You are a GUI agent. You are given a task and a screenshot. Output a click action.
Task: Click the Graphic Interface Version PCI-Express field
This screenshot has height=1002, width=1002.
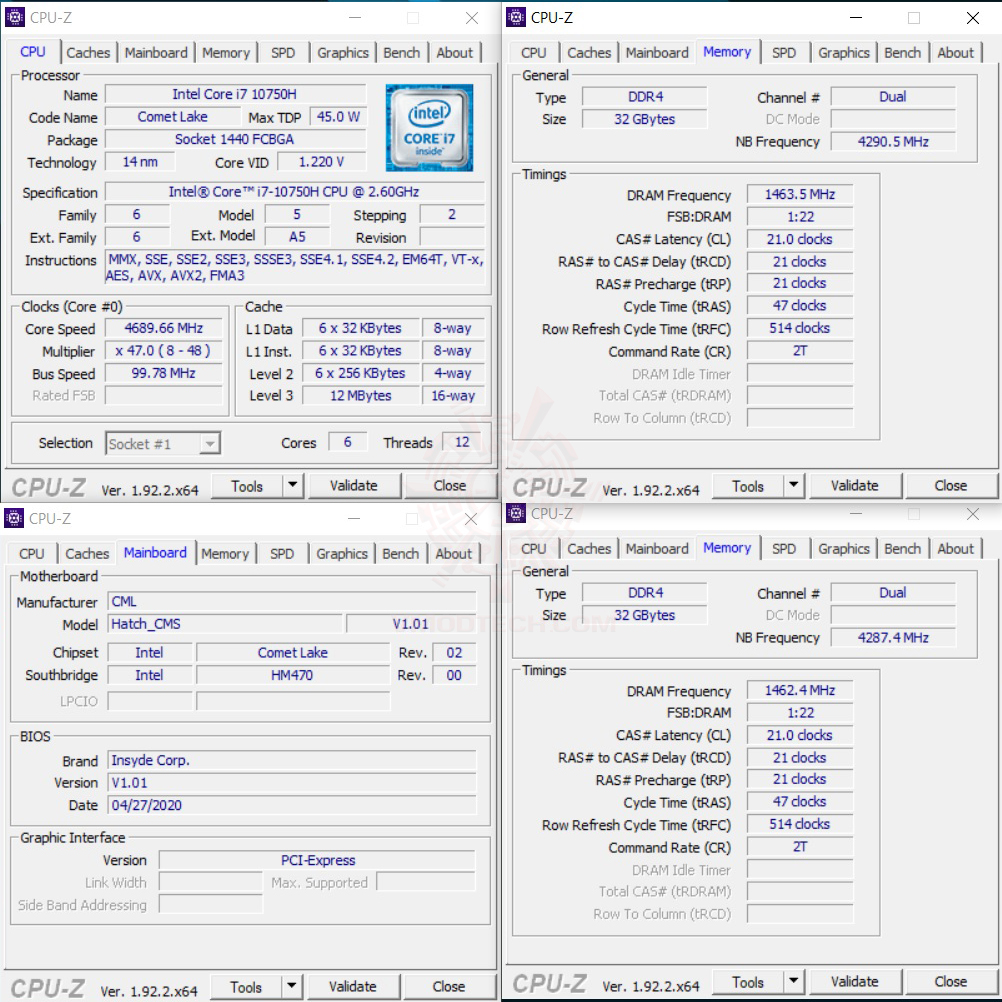click(318, 860)
